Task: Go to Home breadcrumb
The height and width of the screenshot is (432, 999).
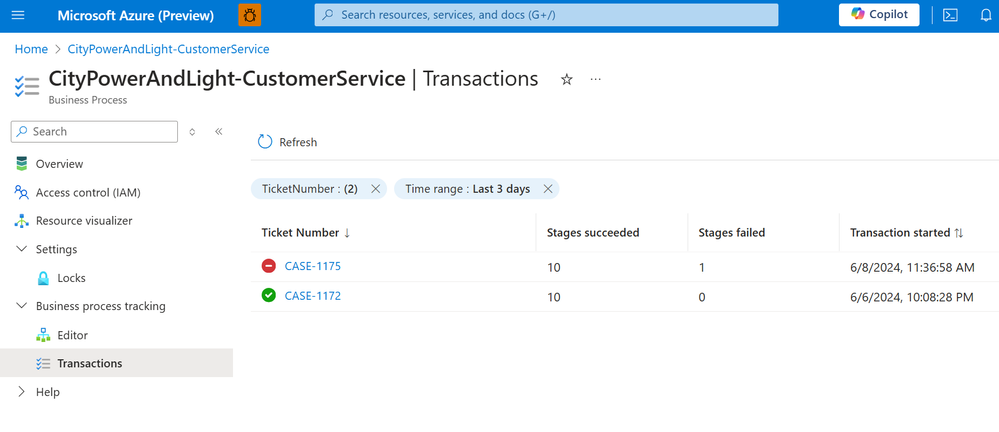Action: point(31,49)
